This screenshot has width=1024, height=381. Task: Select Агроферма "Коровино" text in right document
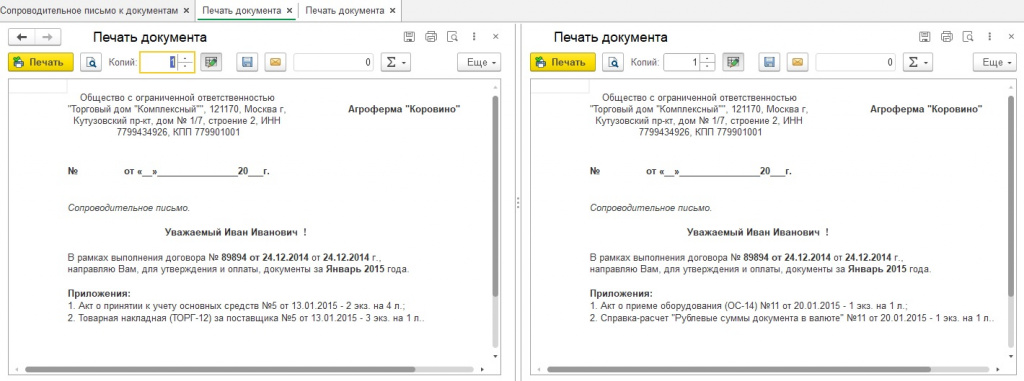tap(926, 110)
